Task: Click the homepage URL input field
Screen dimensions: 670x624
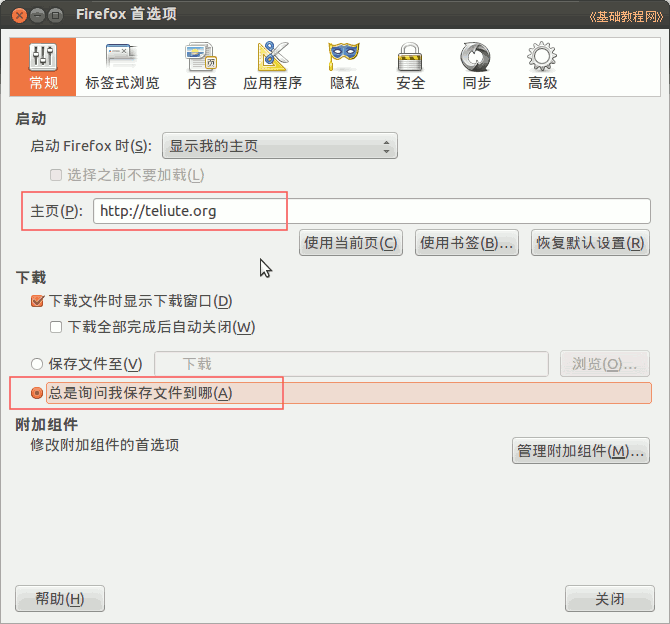Action: [x=372, y=211]
